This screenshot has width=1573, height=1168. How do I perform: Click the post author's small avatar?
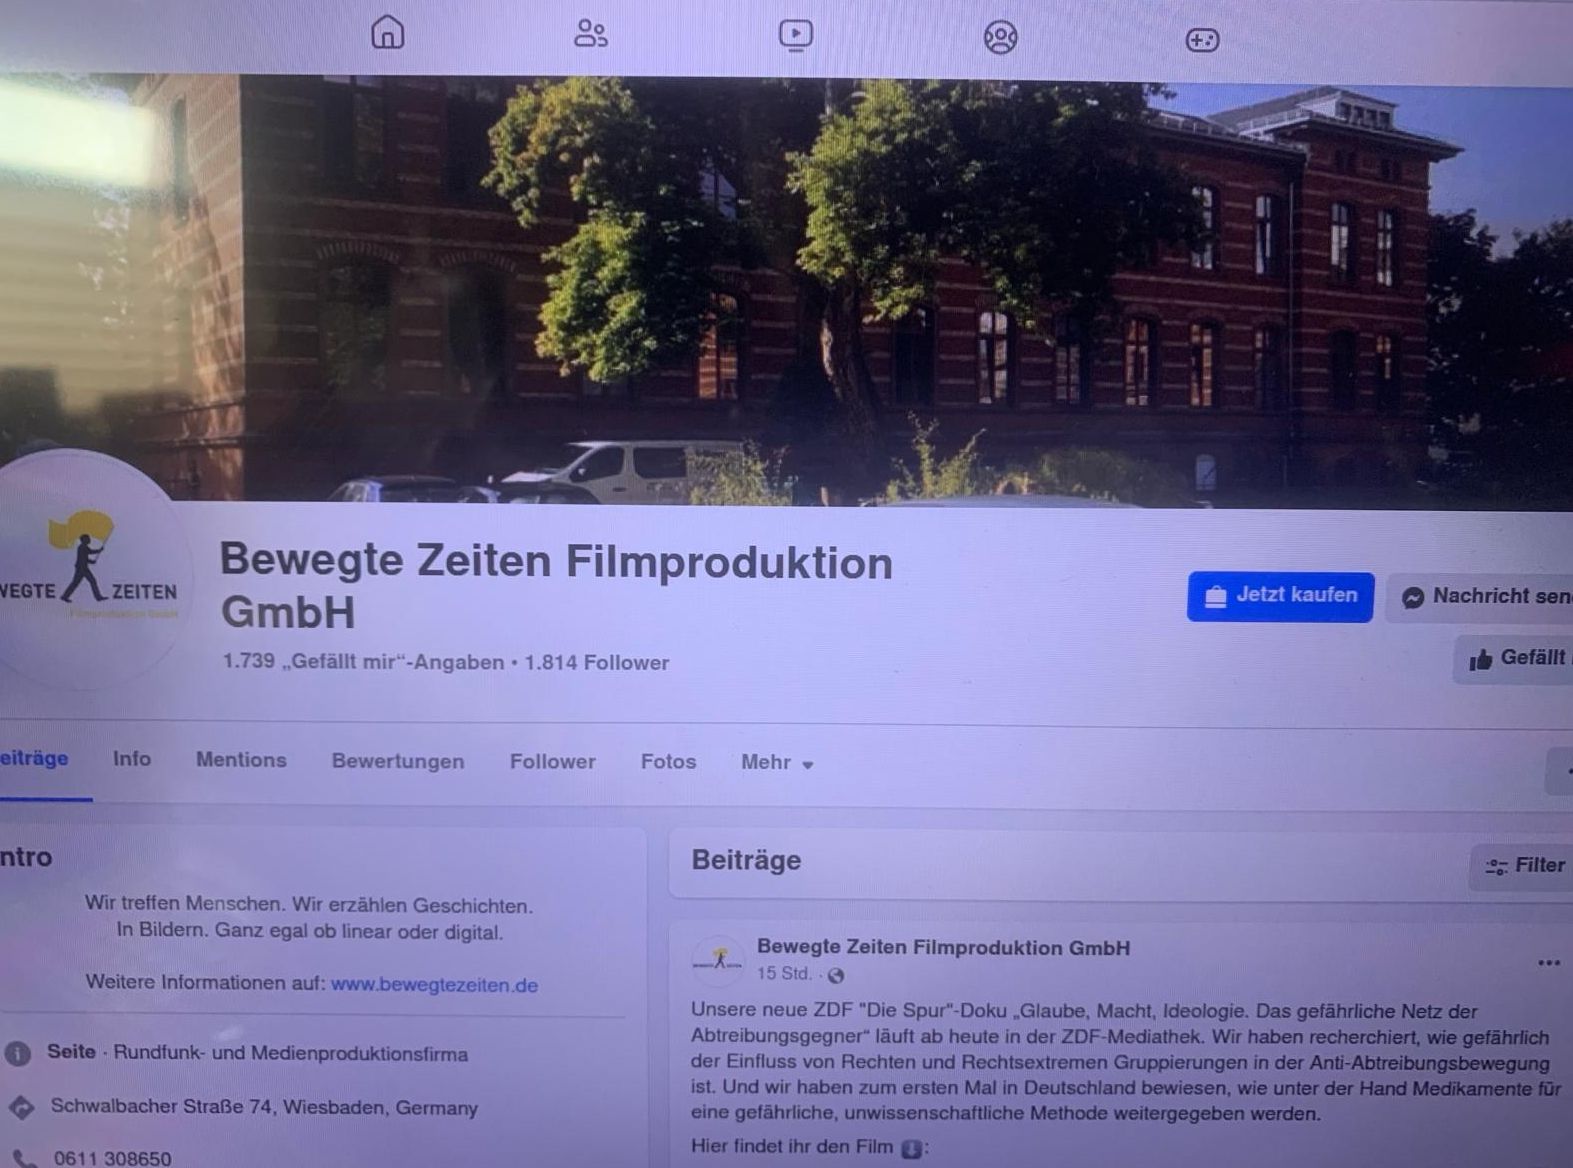718,961
